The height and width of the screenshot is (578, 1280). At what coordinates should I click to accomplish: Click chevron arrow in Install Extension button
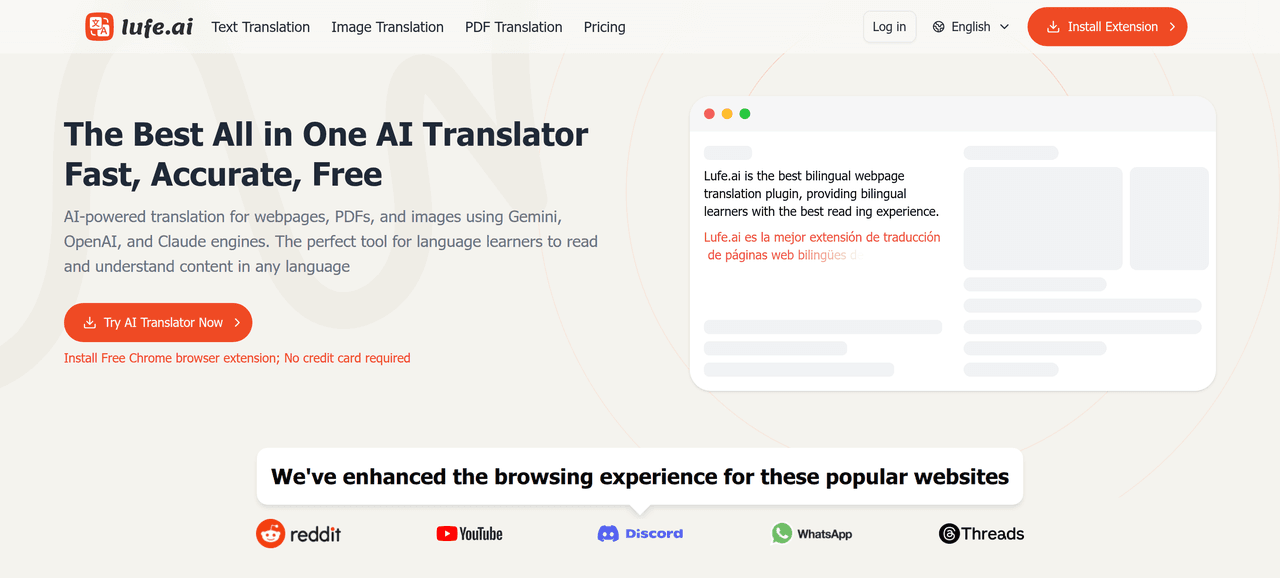coord(1172,27)
